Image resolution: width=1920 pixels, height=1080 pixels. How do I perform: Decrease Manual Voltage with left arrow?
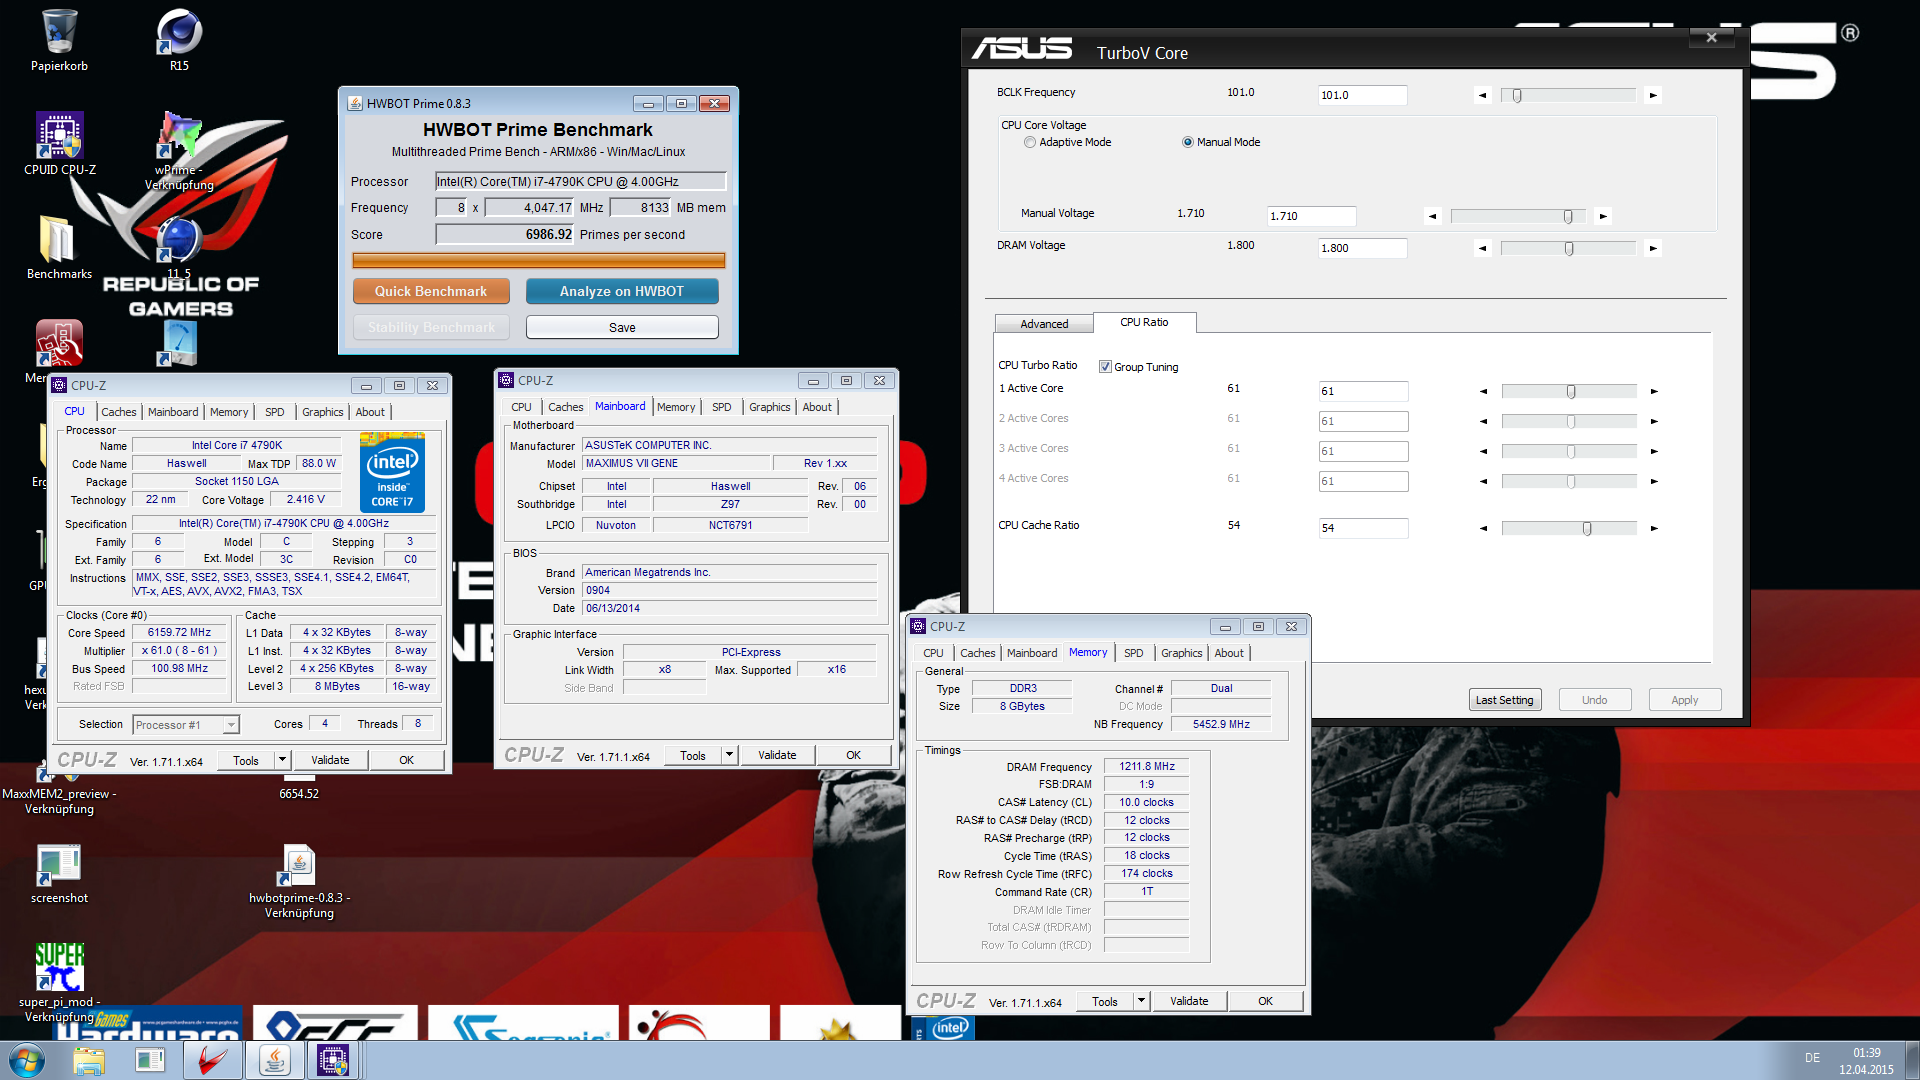tap(1433, 216)
